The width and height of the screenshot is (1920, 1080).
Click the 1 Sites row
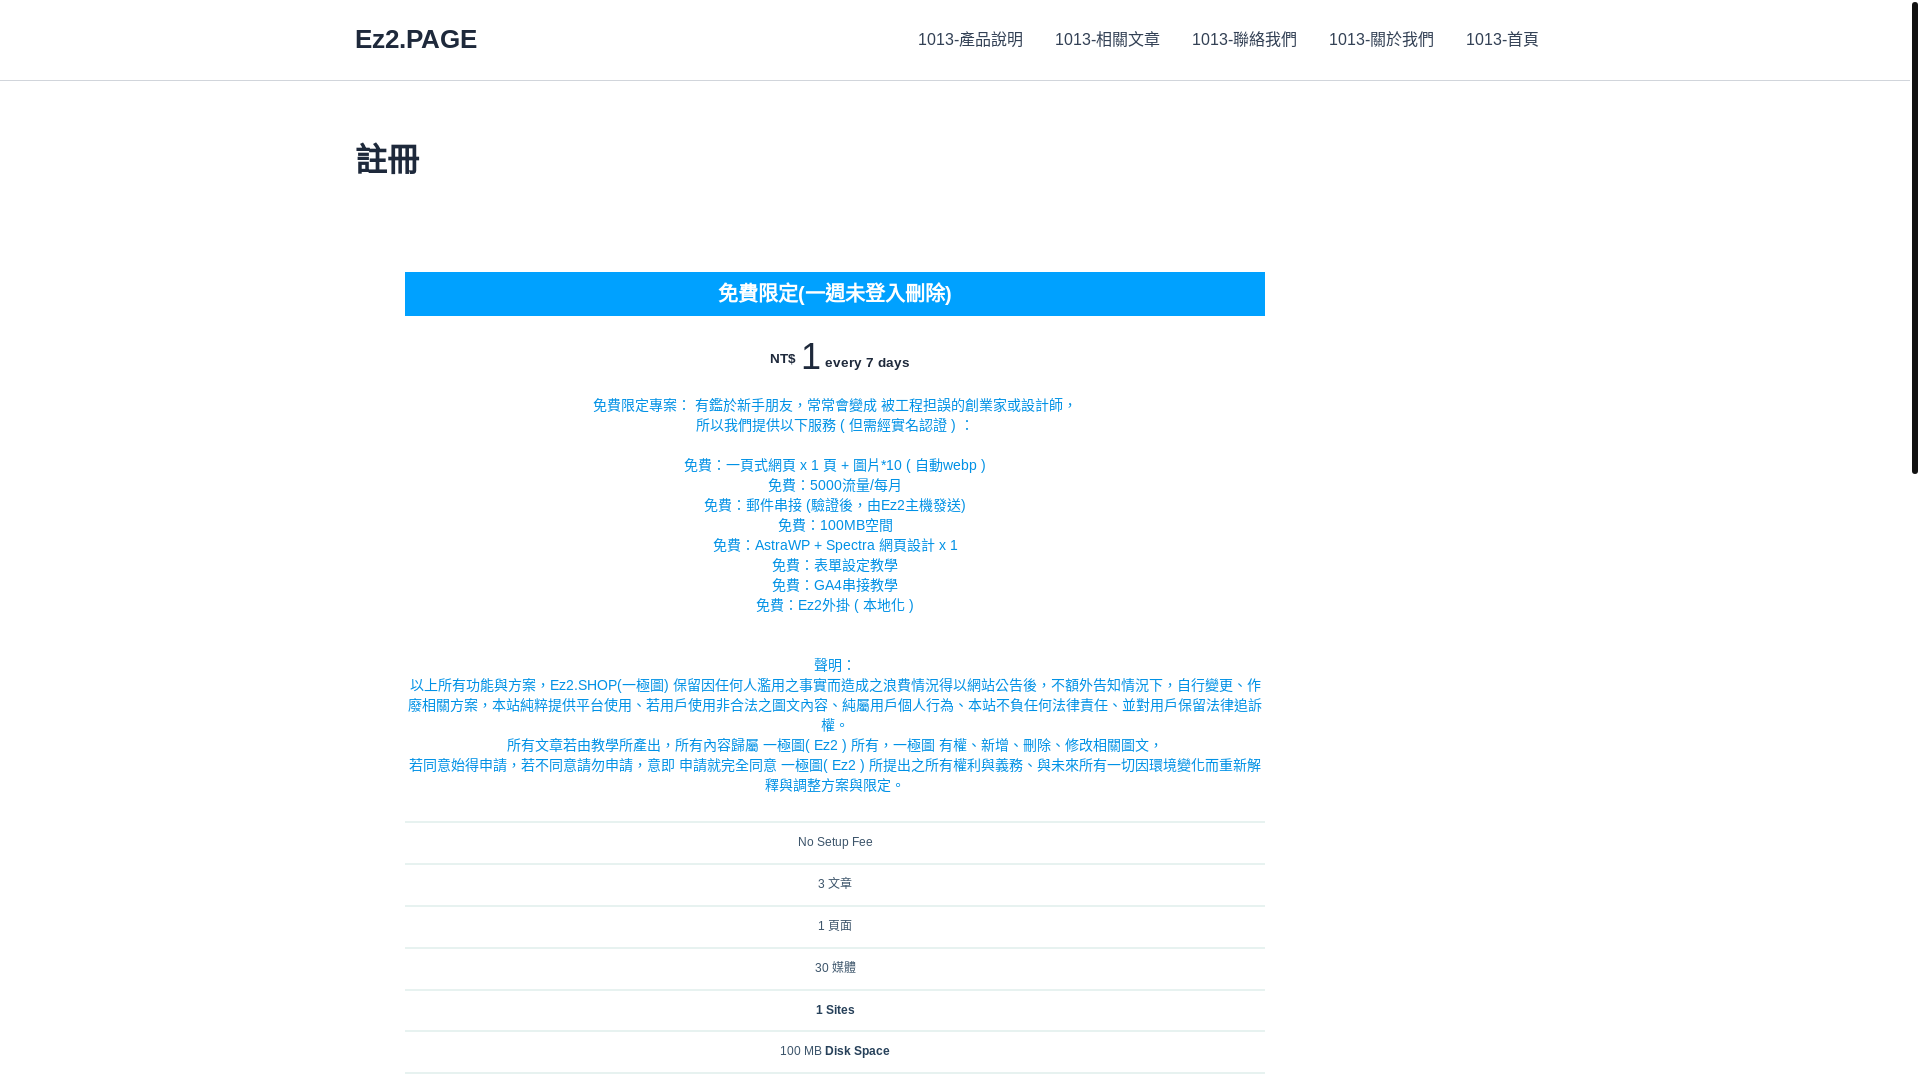click(835, 1011)
